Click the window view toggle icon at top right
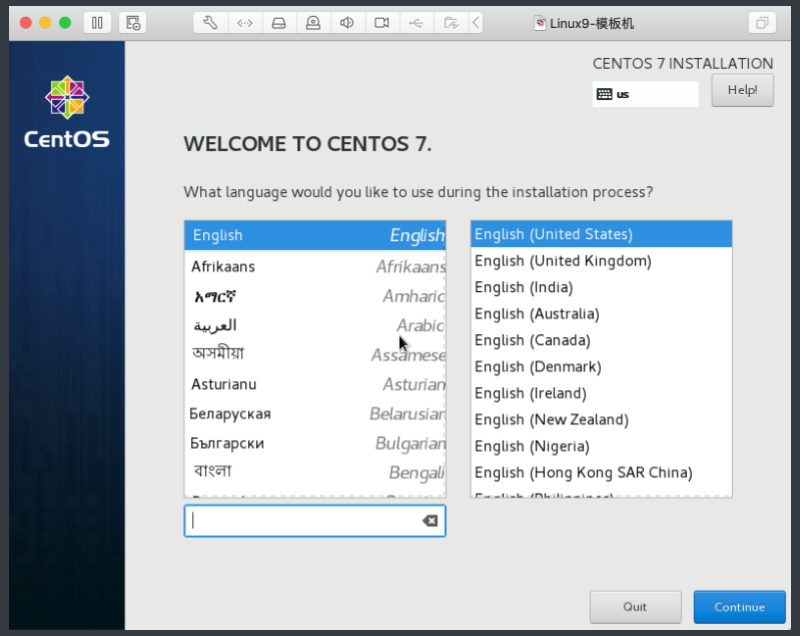This screenshot has height=636, width=800. [x=762, y=23]
